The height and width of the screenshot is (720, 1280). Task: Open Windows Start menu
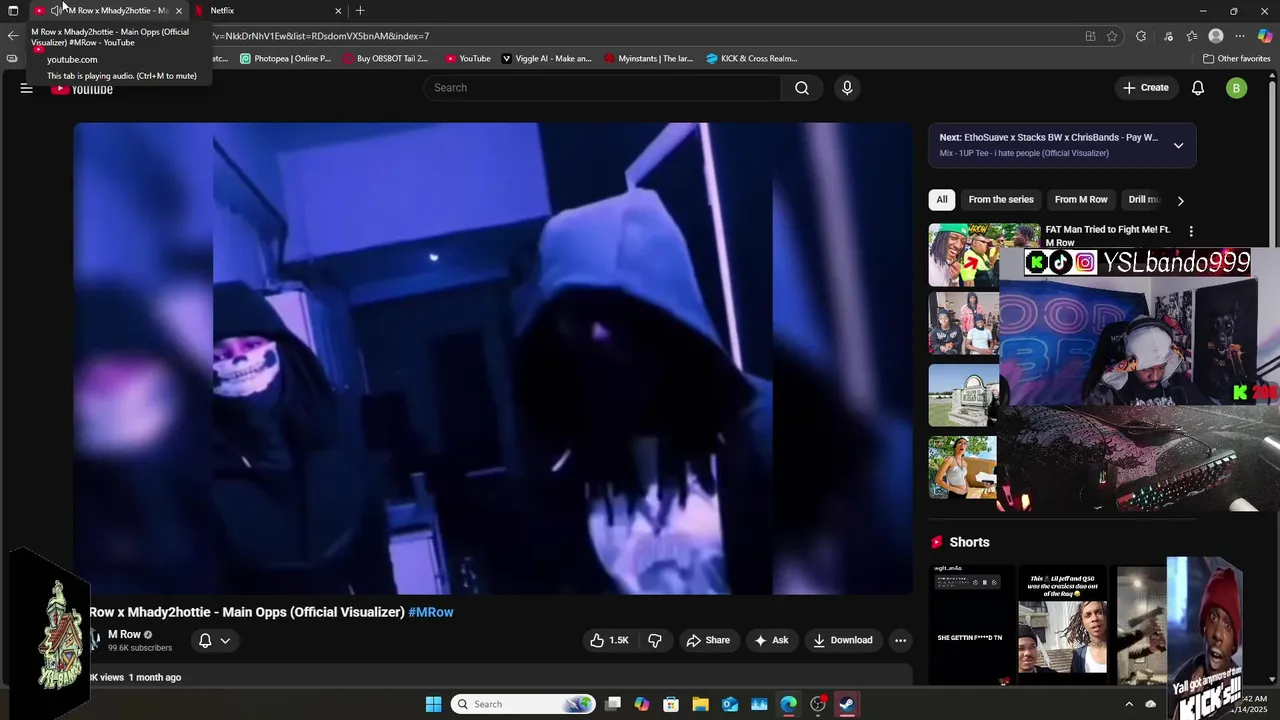tap(433, 704)
